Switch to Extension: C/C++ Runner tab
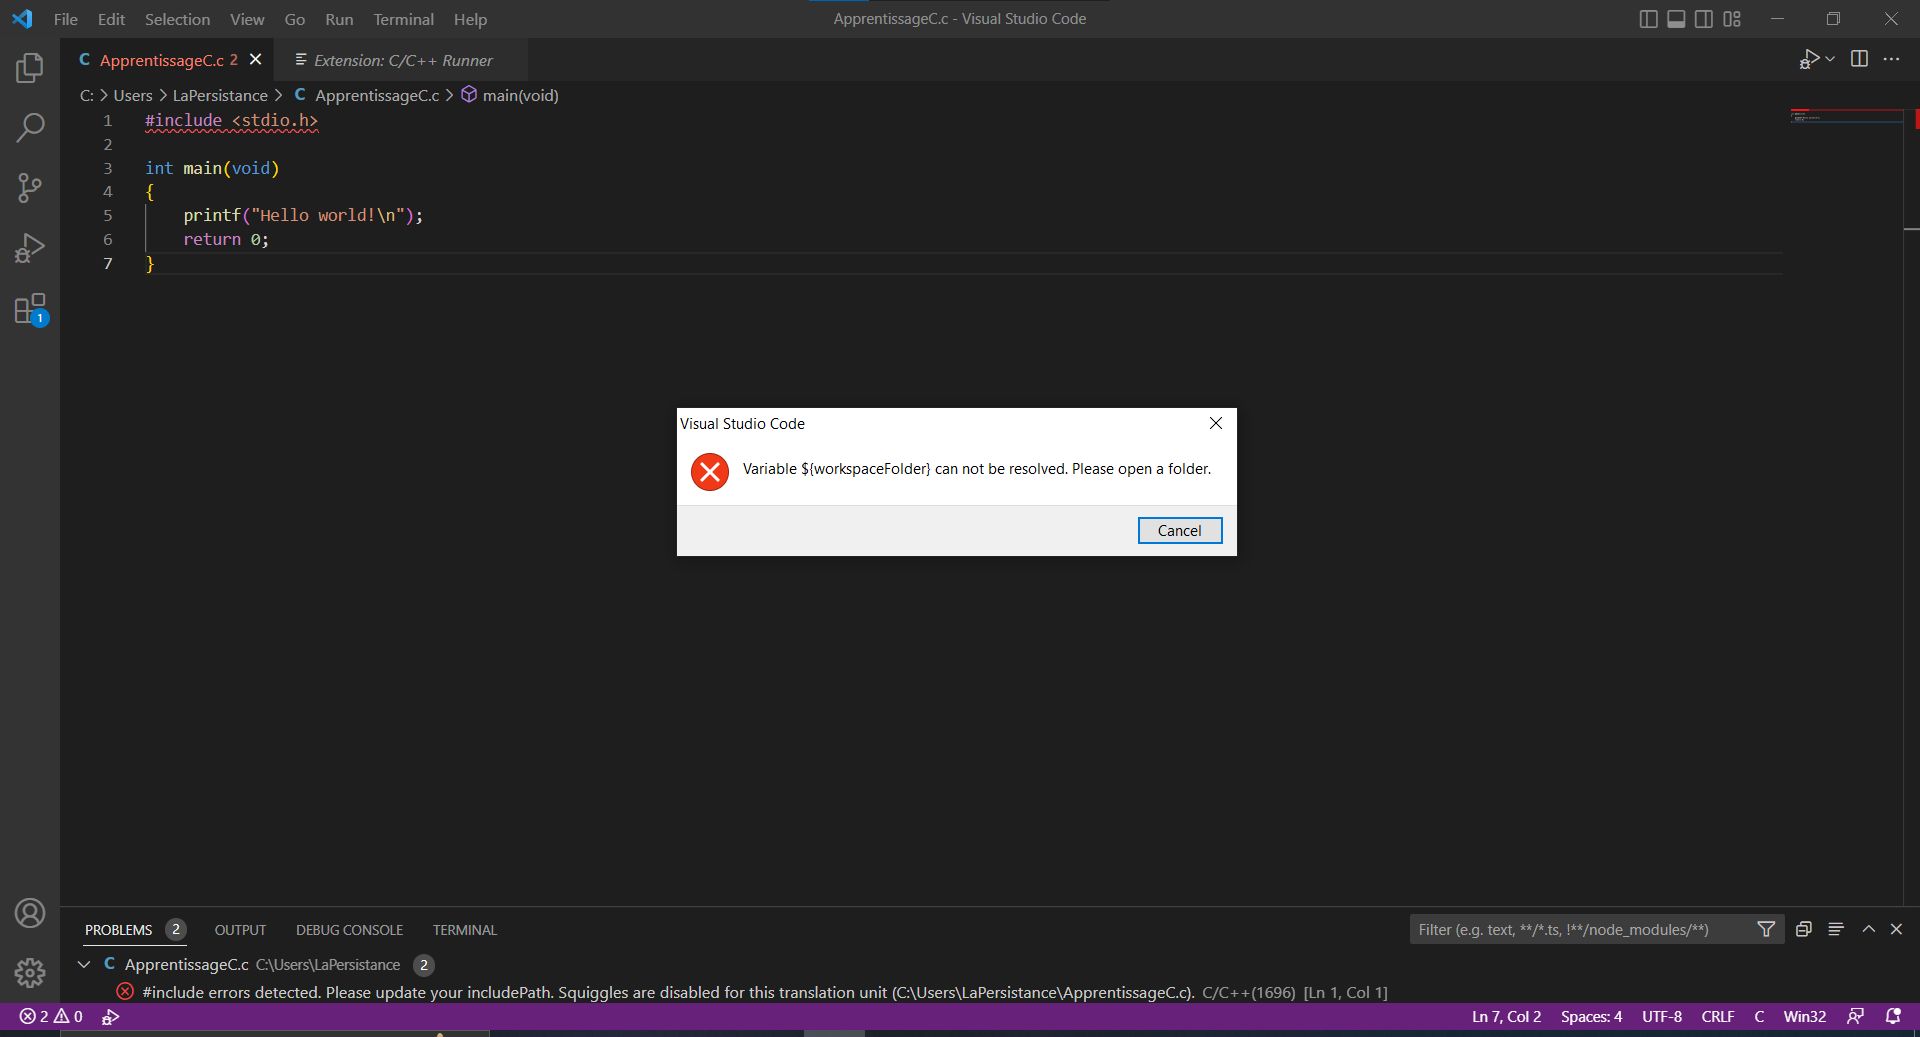Image resolution: width=1920 pixels, height=1037 pixels. [x=403, y=60]
